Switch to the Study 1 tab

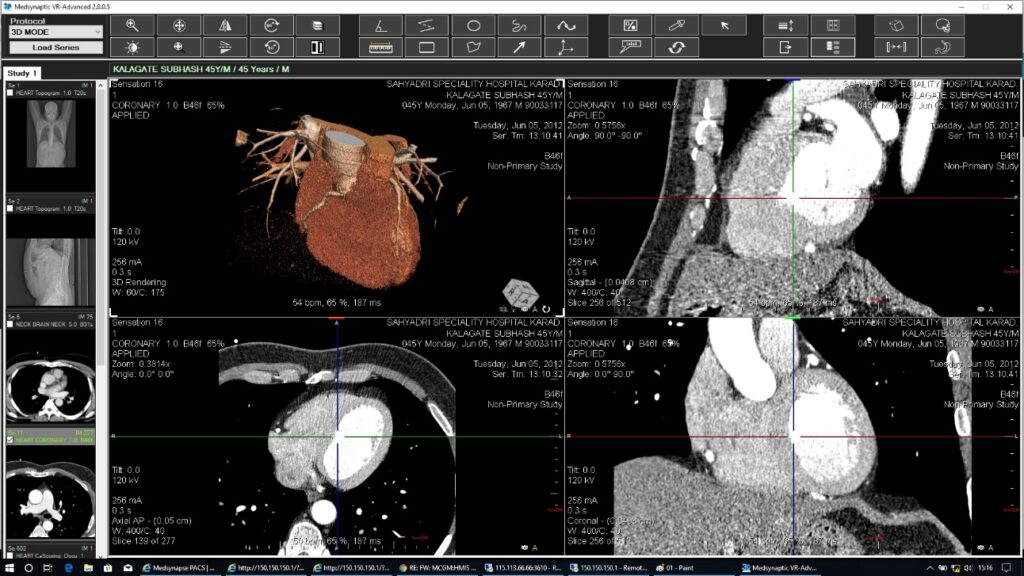coord(22,73)
